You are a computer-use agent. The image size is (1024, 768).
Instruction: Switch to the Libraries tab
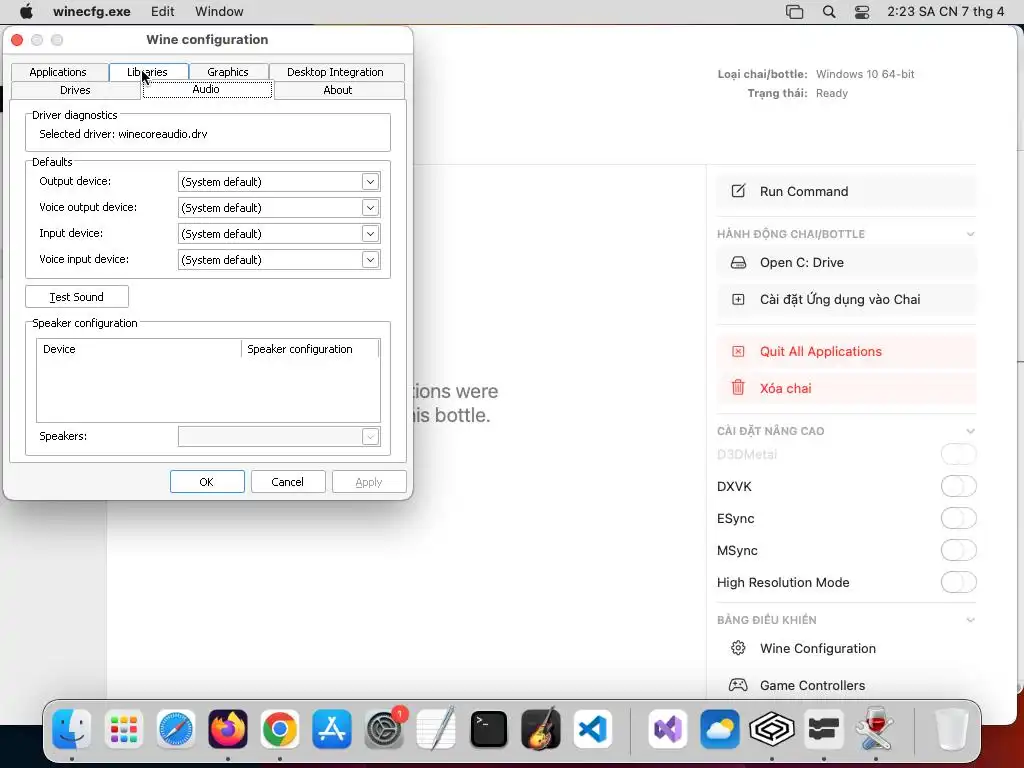[148, 72]
